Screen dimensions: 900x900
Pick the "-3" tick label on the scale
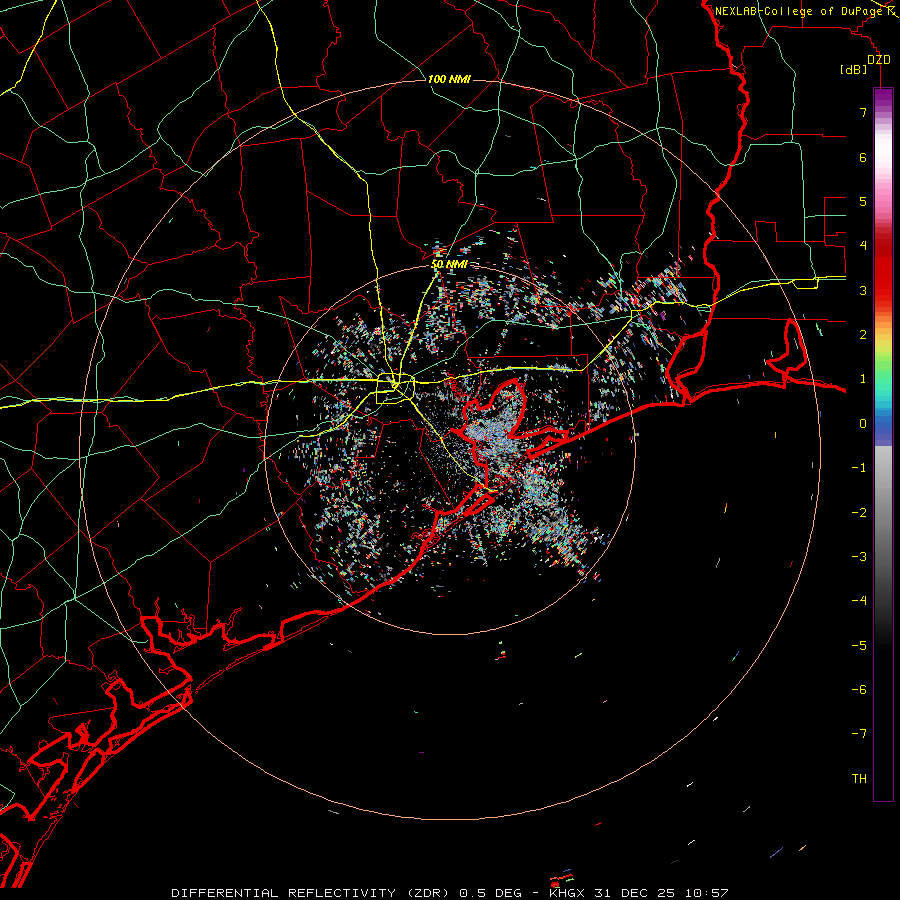(859, 557)
